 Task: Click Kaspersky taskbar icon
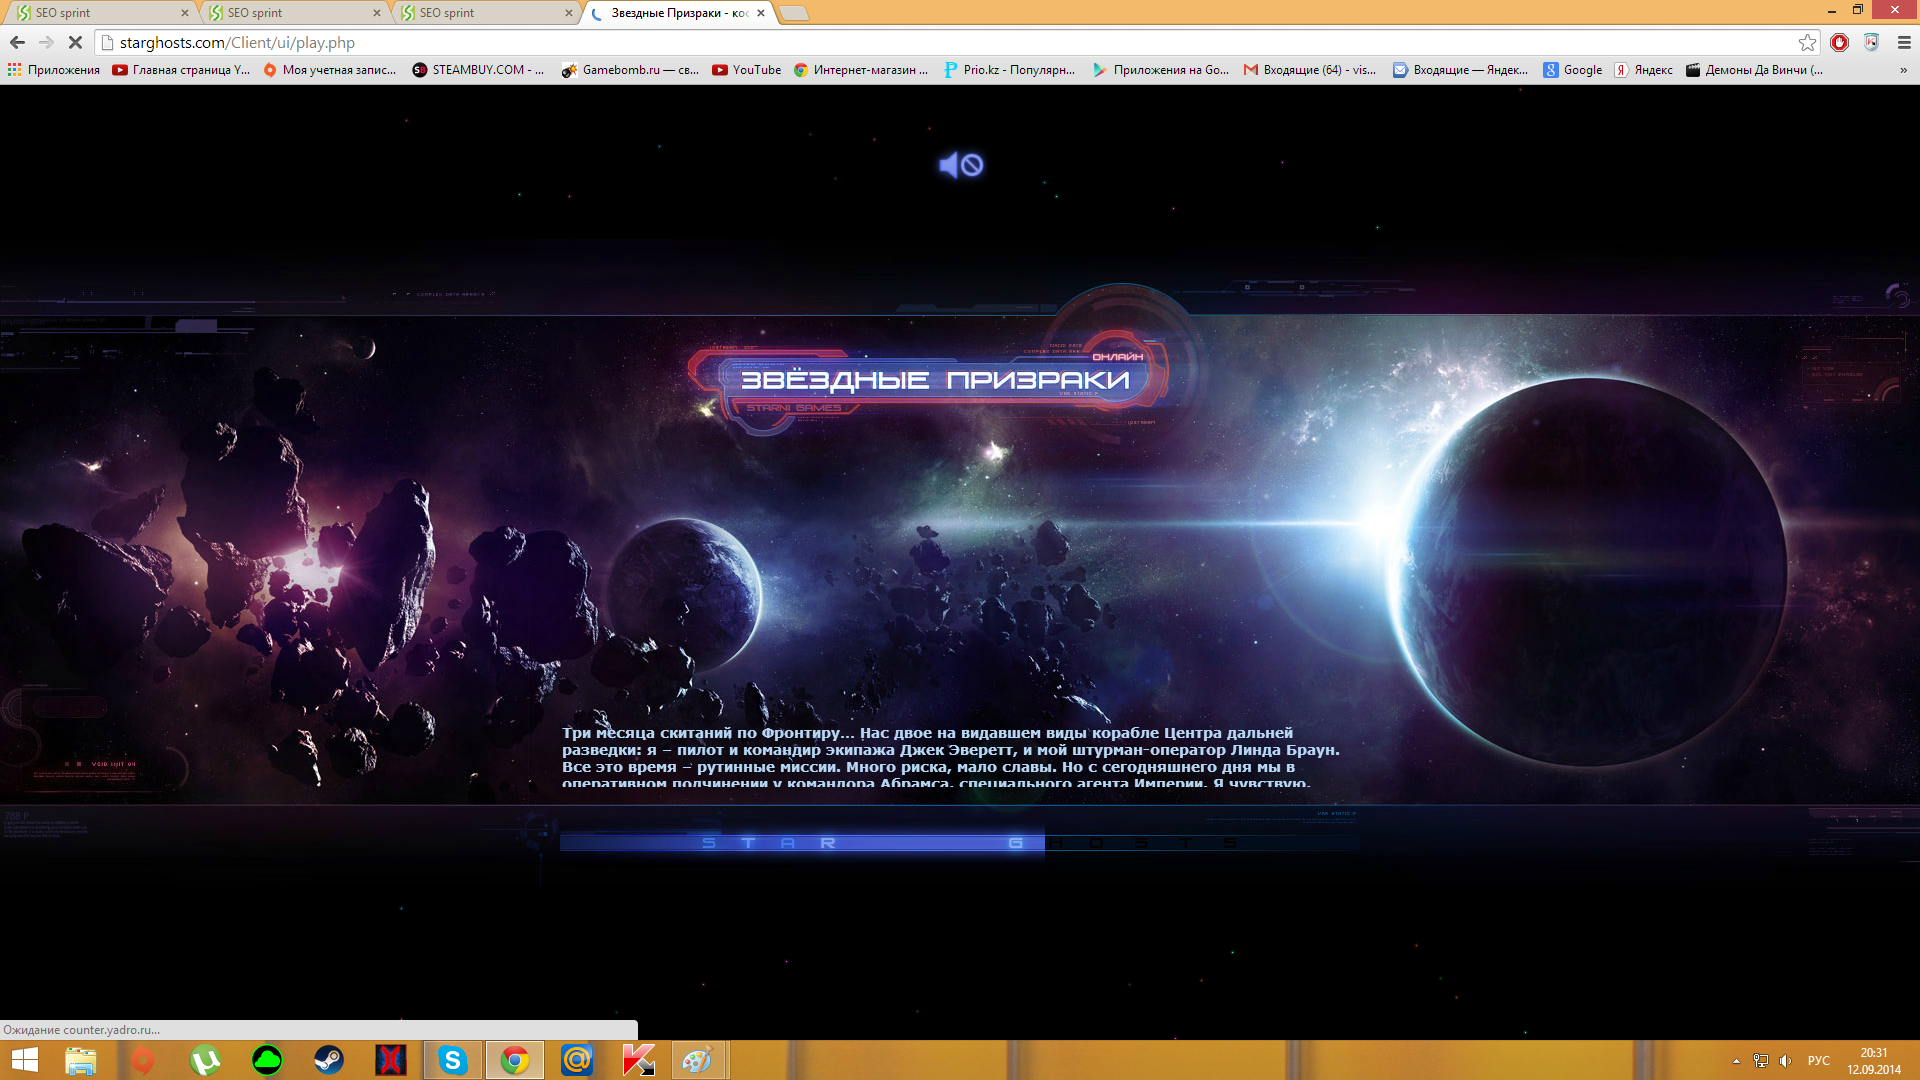[638, 1060]
